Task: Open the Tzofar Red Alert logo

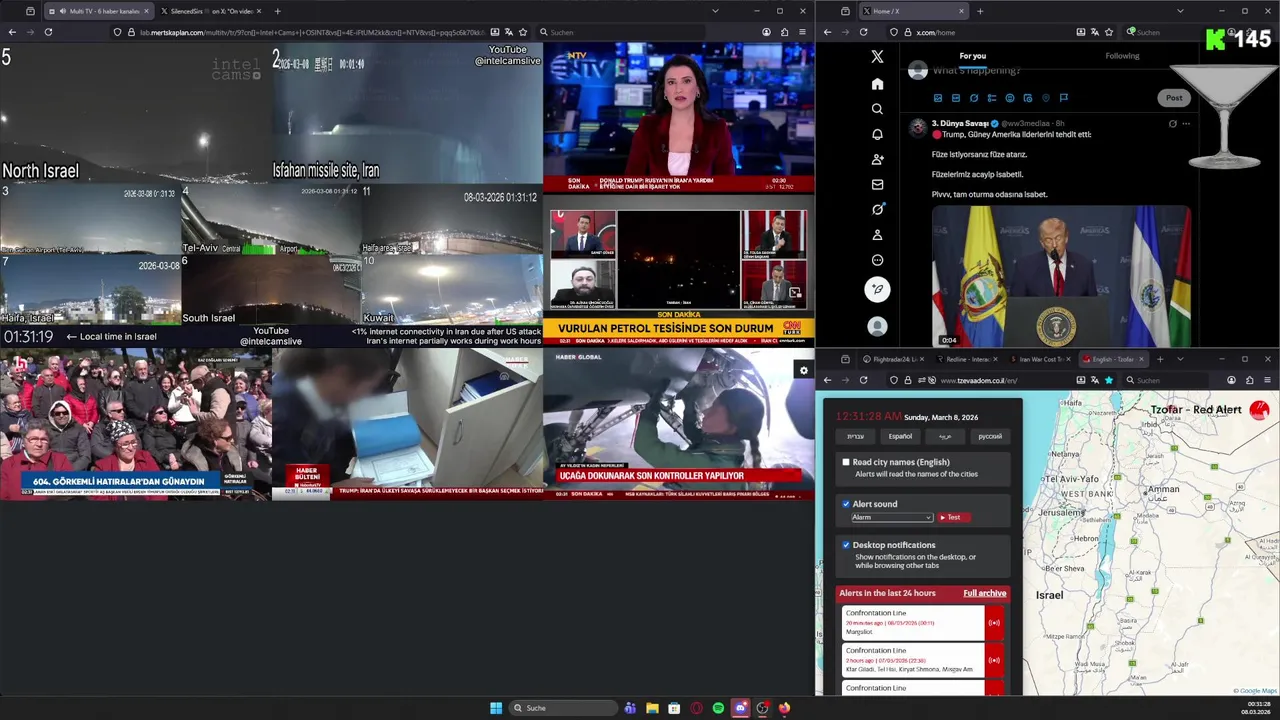Action: pyautogui.click(x=1259, y=410)
